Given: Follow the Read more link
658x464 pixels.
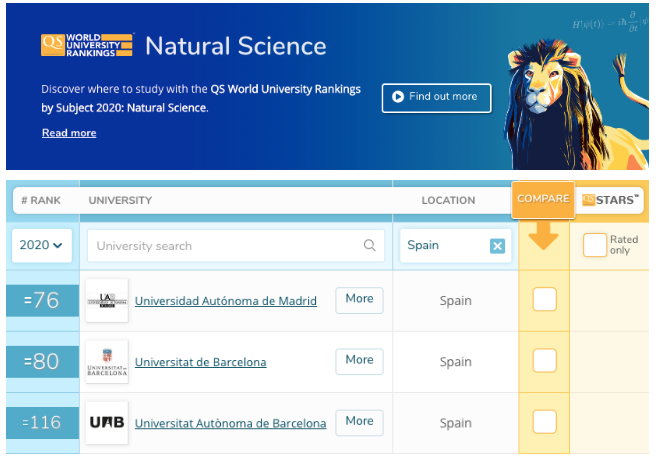Looking at the screenshot, I should 69,133.
